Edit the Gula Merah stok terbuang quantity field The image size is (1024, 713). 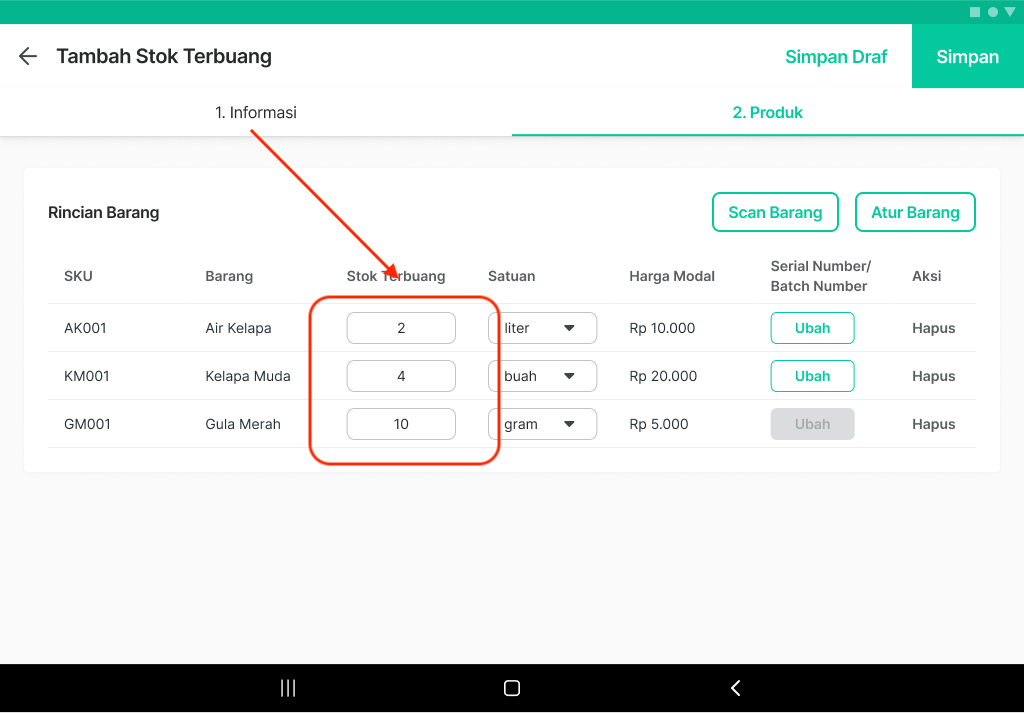click(401, 424)
